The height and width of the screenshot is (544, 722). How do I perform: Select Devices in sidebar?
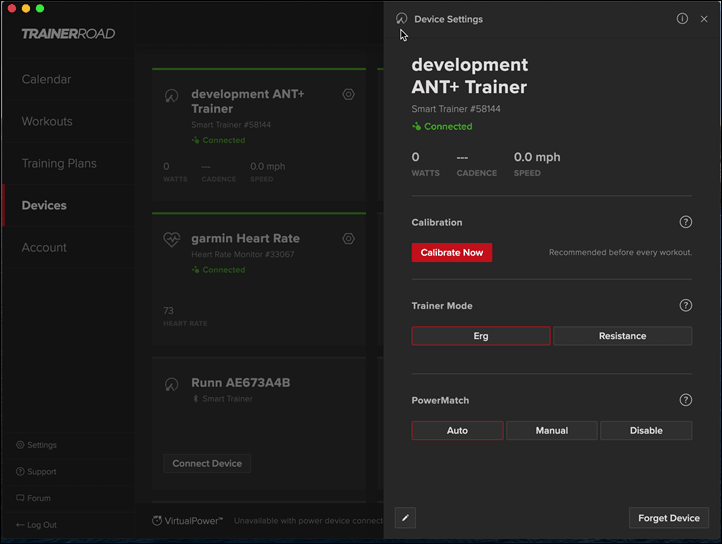coord(44,205)
